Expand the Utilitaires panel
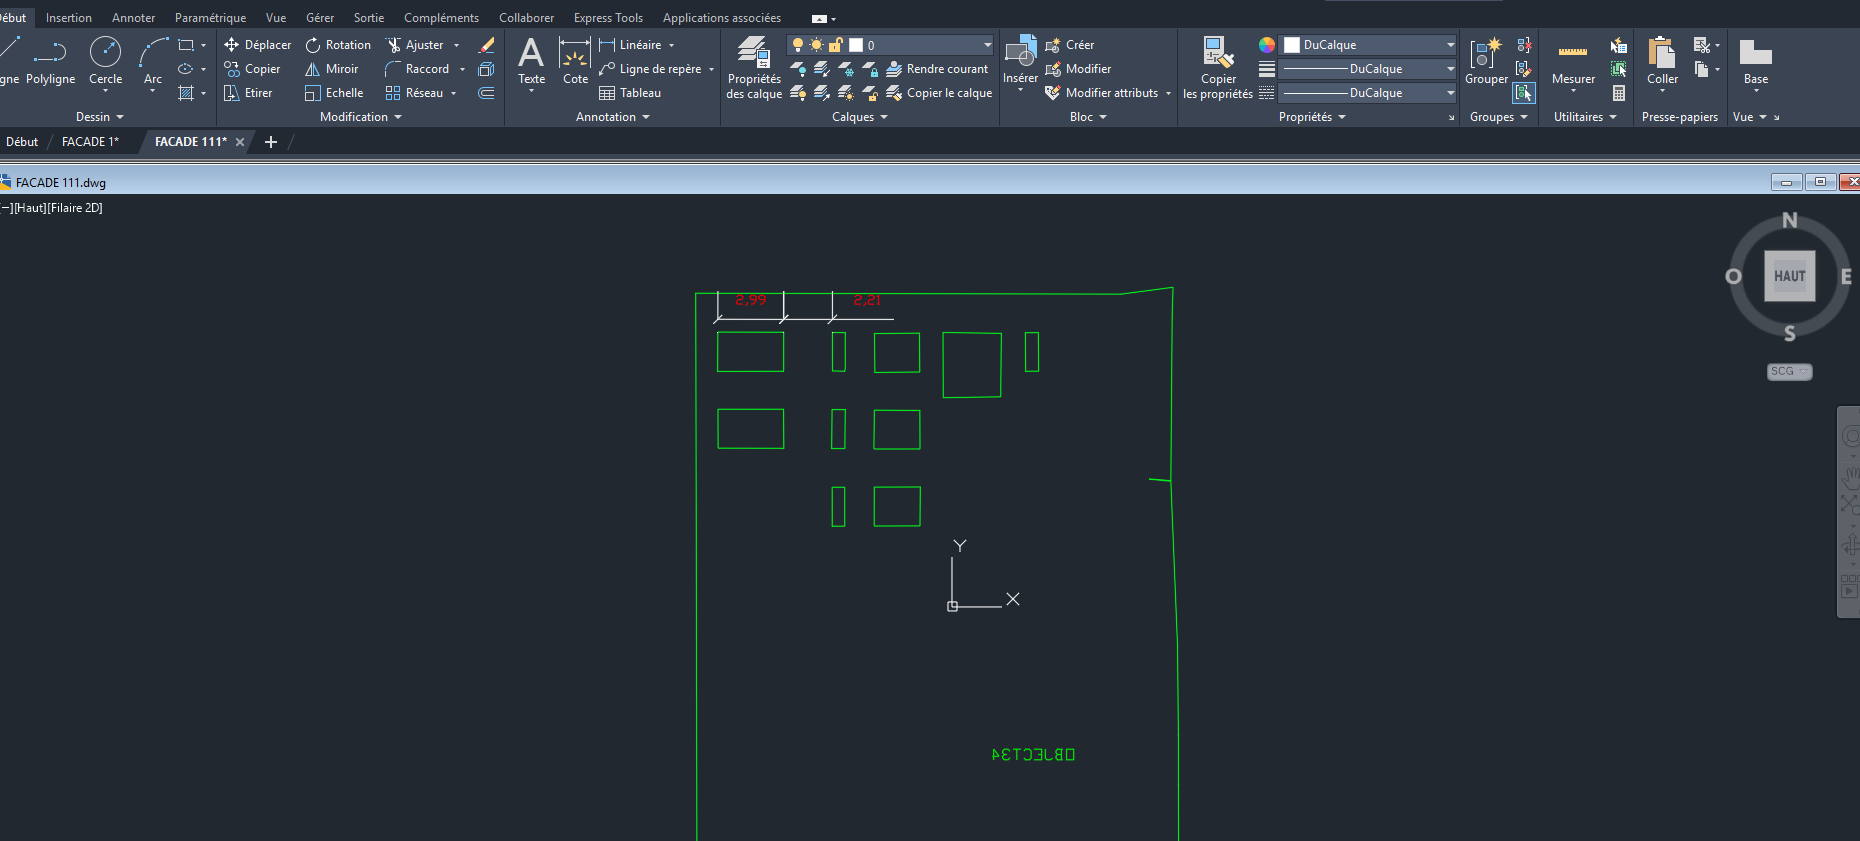Image resolution: width=1860 pixels, height=841 pixels. (1585, 117)
